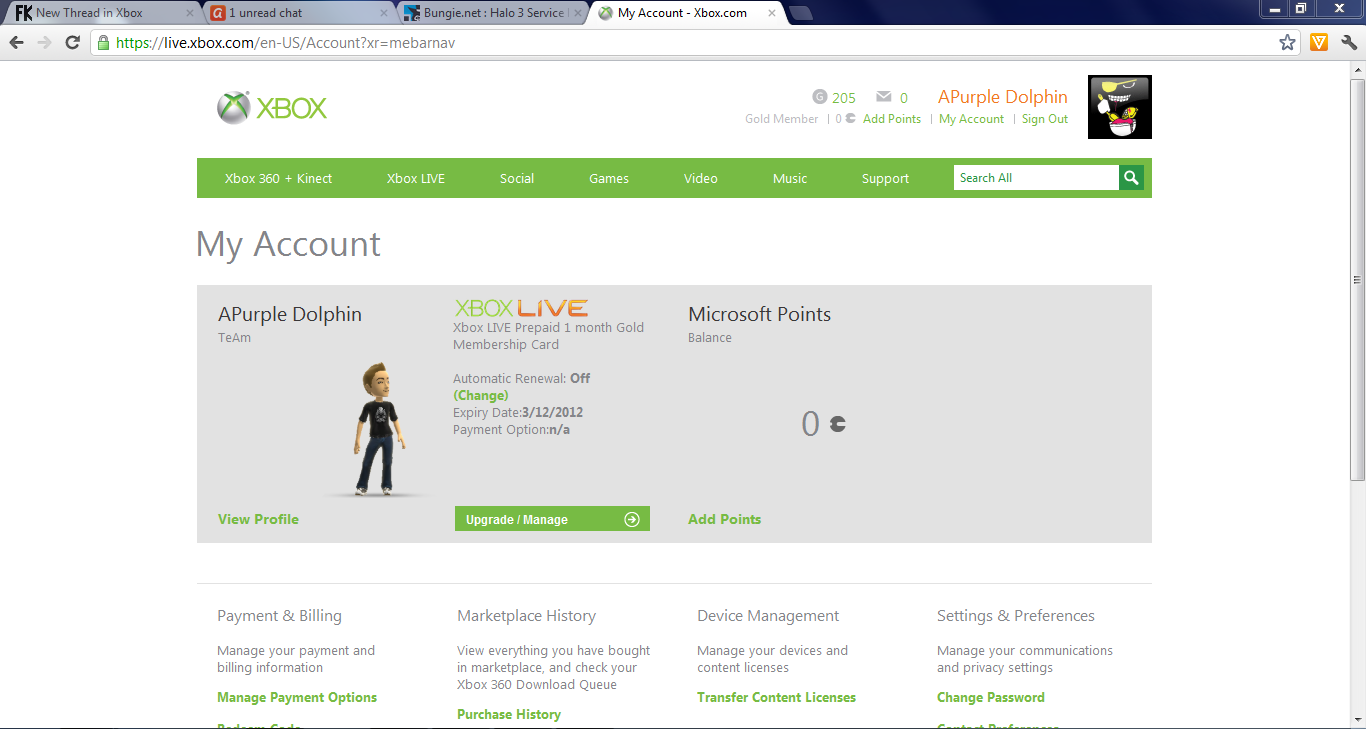Click the Device Management heading
The width and height of the screenshot is (1366, 729).
[x=768, y=616]
